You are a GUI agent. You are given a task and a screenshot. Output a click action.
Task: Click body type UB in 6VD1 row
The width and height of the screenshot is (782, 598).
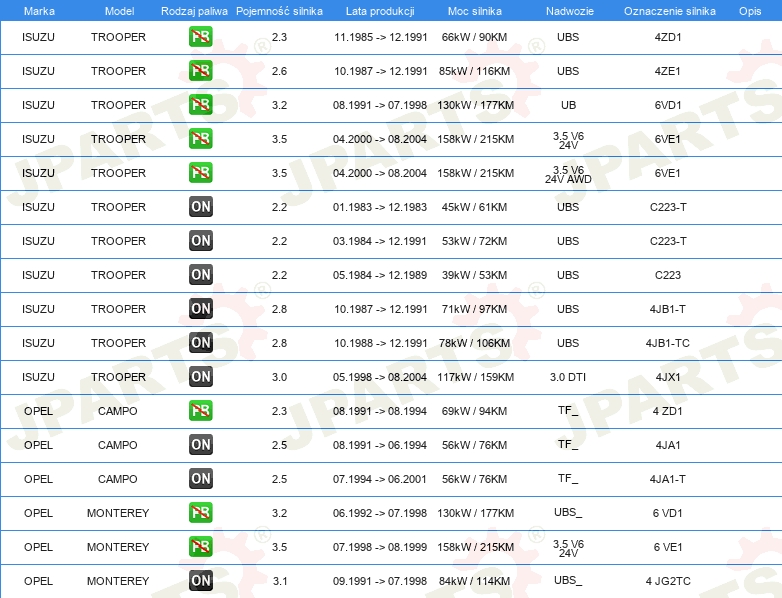(x=568, y=105)
